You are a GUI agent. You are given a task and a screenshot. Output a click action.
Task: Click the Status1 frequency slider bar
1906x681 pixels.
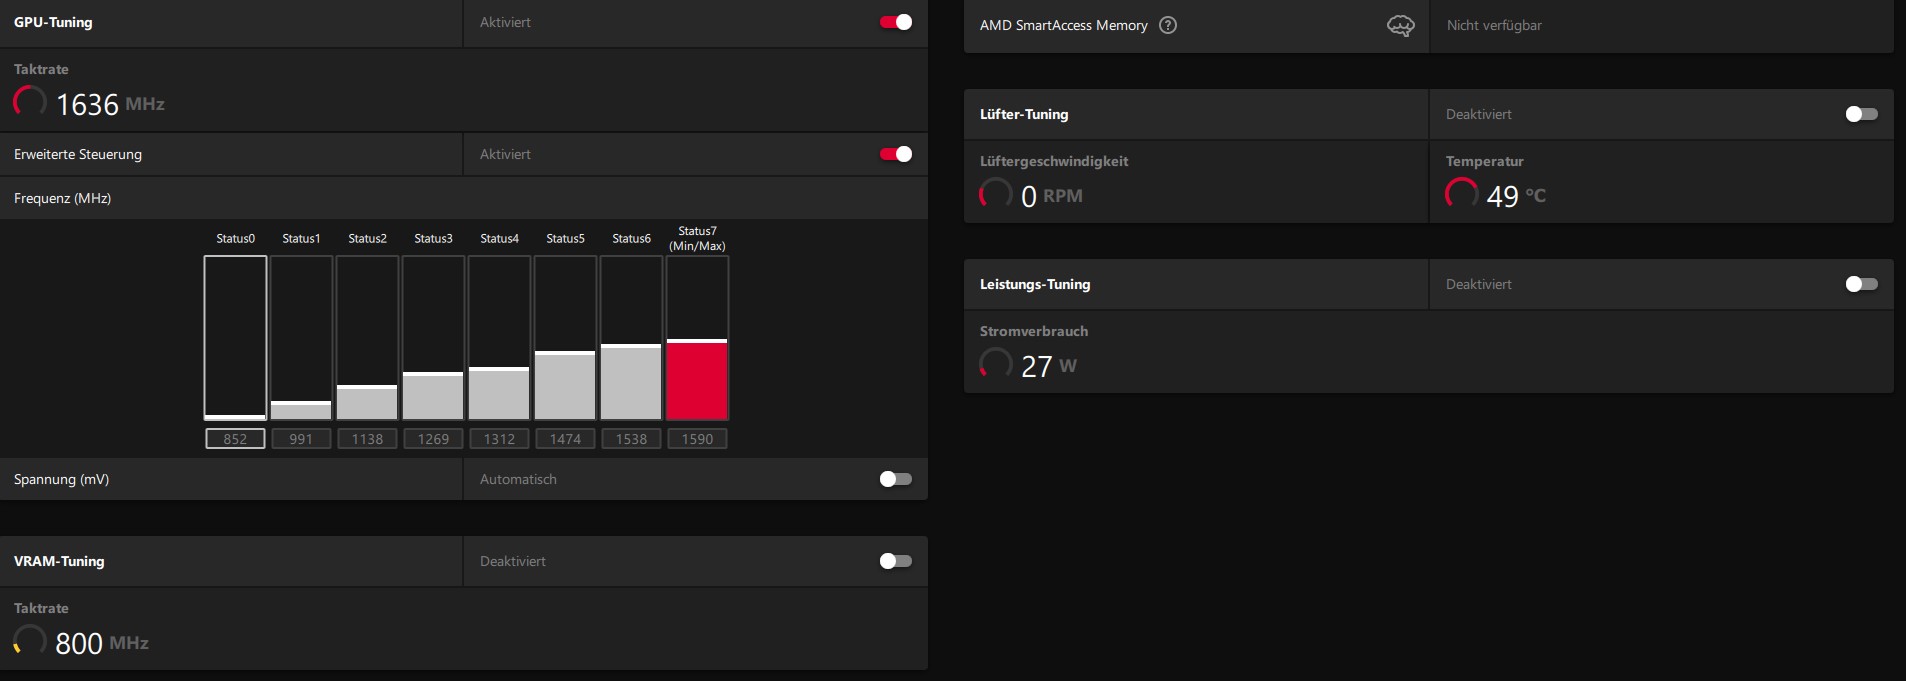click(x=301, y=338)
